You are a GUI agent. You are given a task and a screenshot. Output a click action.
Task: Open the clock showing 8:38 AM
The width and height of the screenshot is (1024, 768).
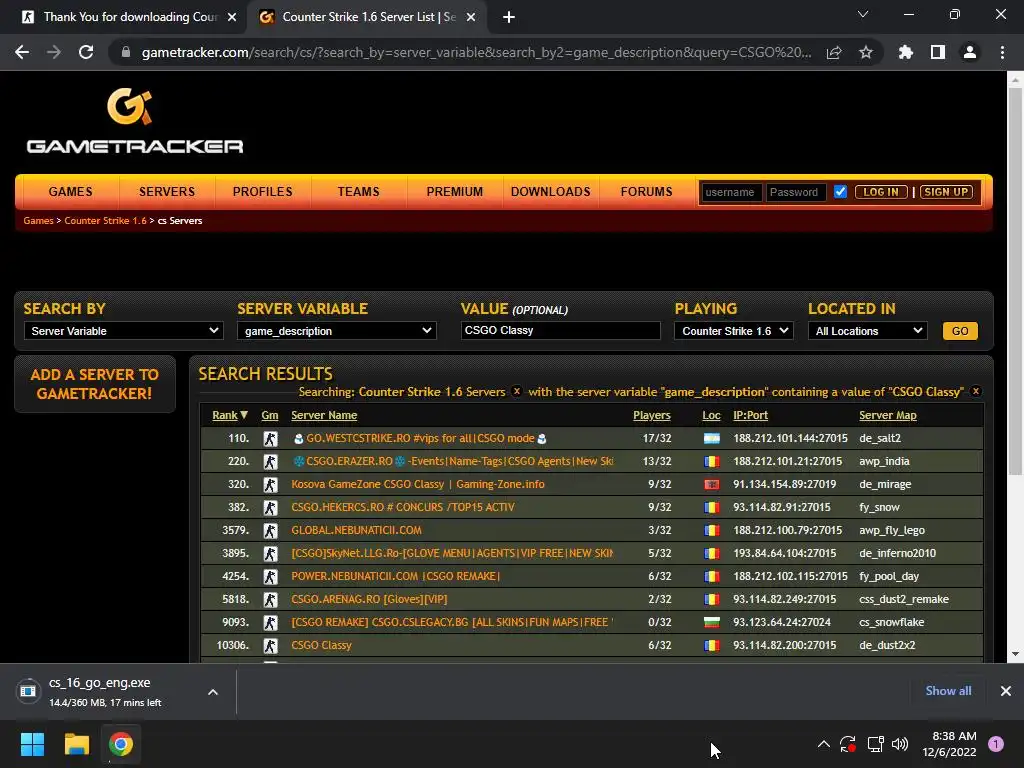tap(949, 744)
